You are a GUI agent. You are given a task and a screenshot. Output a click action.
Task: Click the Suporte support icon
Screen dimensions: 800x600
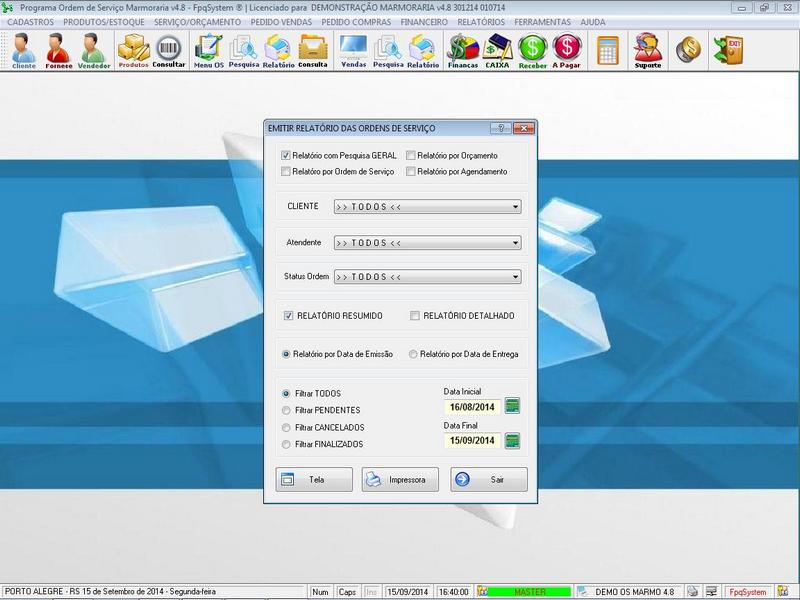coord(648,50)
